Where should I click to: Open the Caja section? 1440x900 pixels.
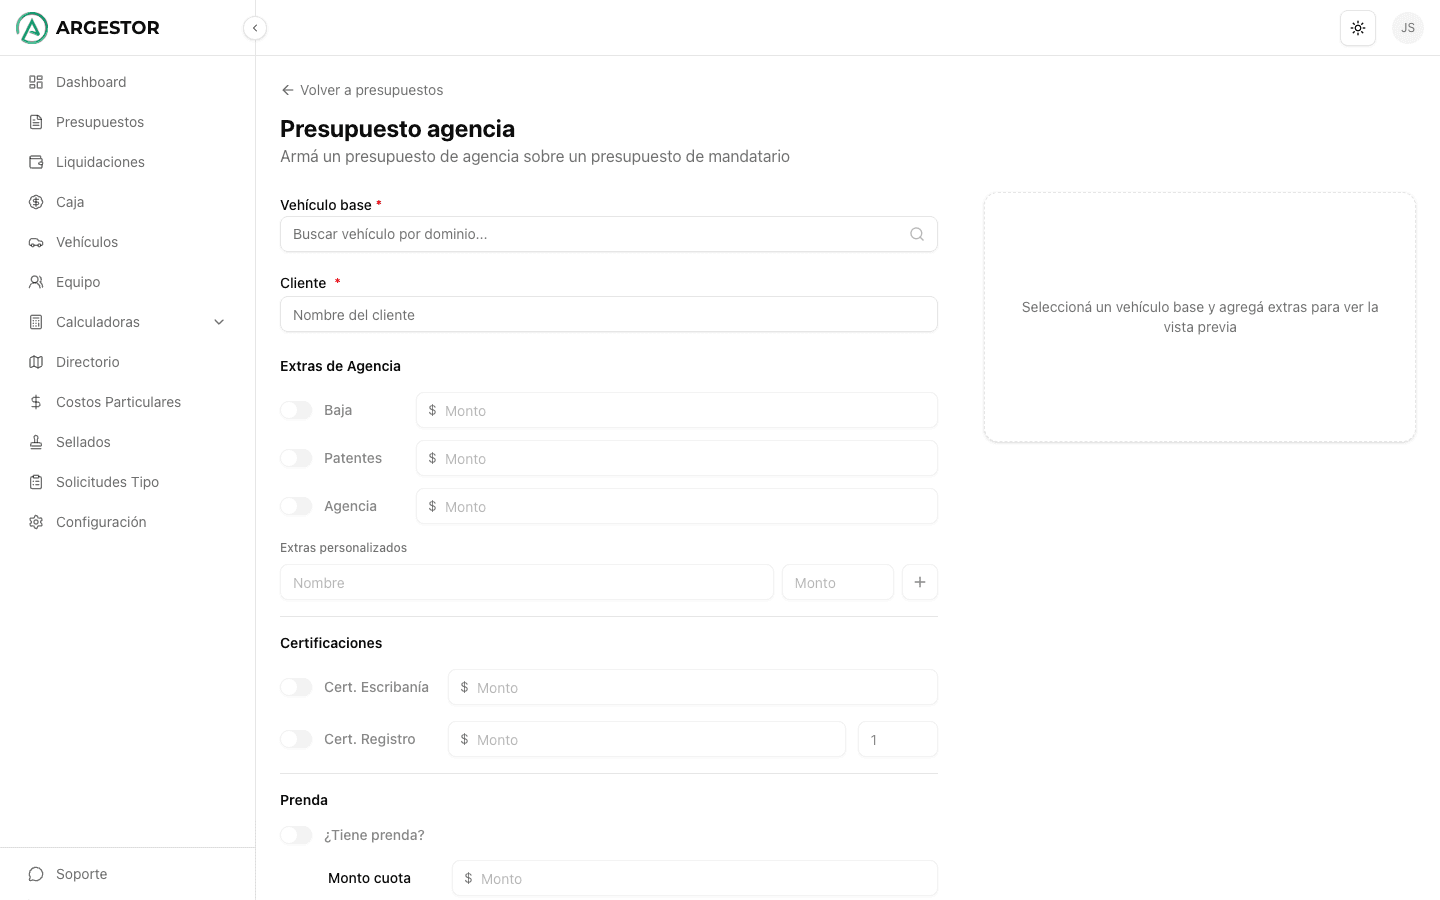click(70, 202)
